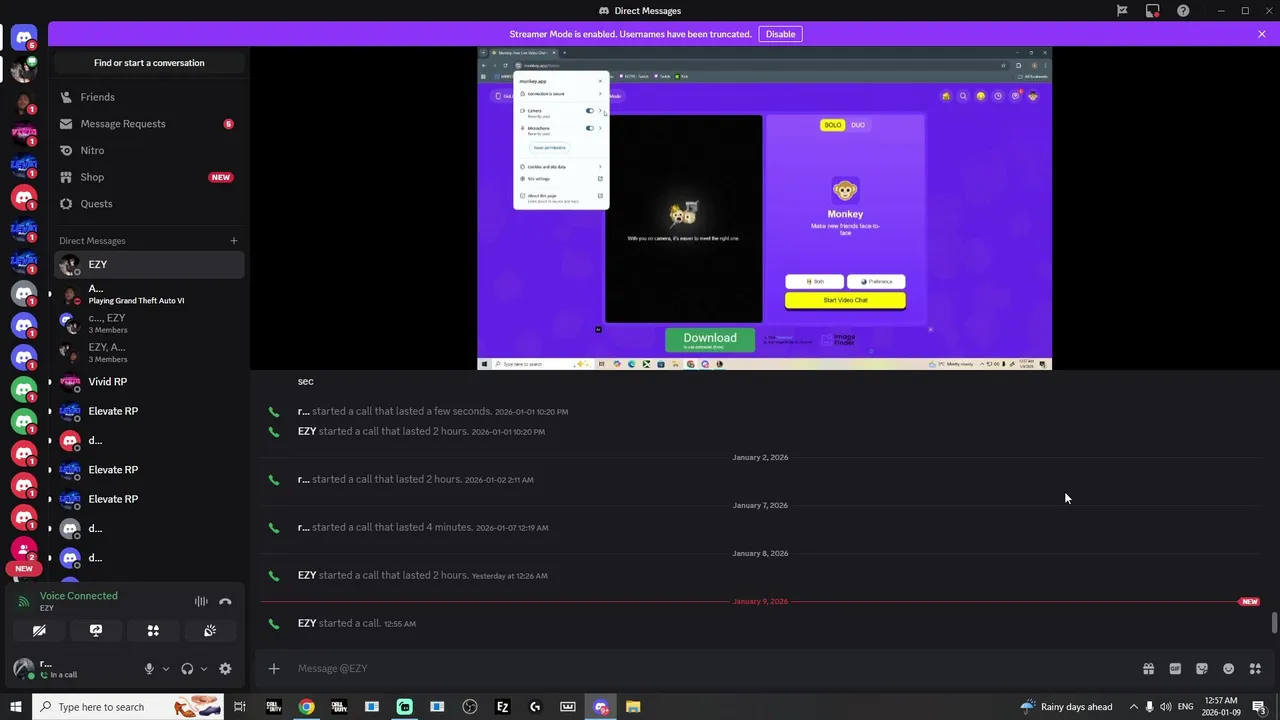Image resolution: width=1280 pixels, height=720 pixels.
Task: Open group DM 'EZY, A...'
Action: click(149, 352)
